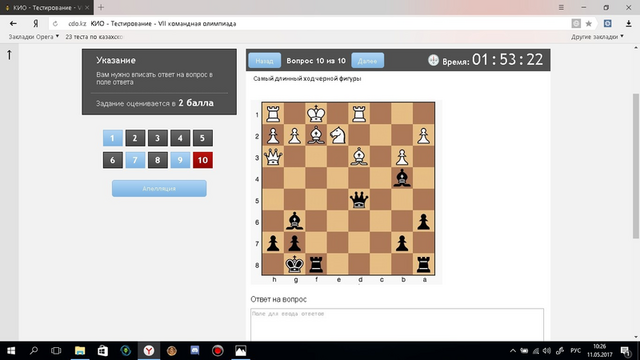640x360 pixels.
Task: Go to question 3
Action: (158, 138)
